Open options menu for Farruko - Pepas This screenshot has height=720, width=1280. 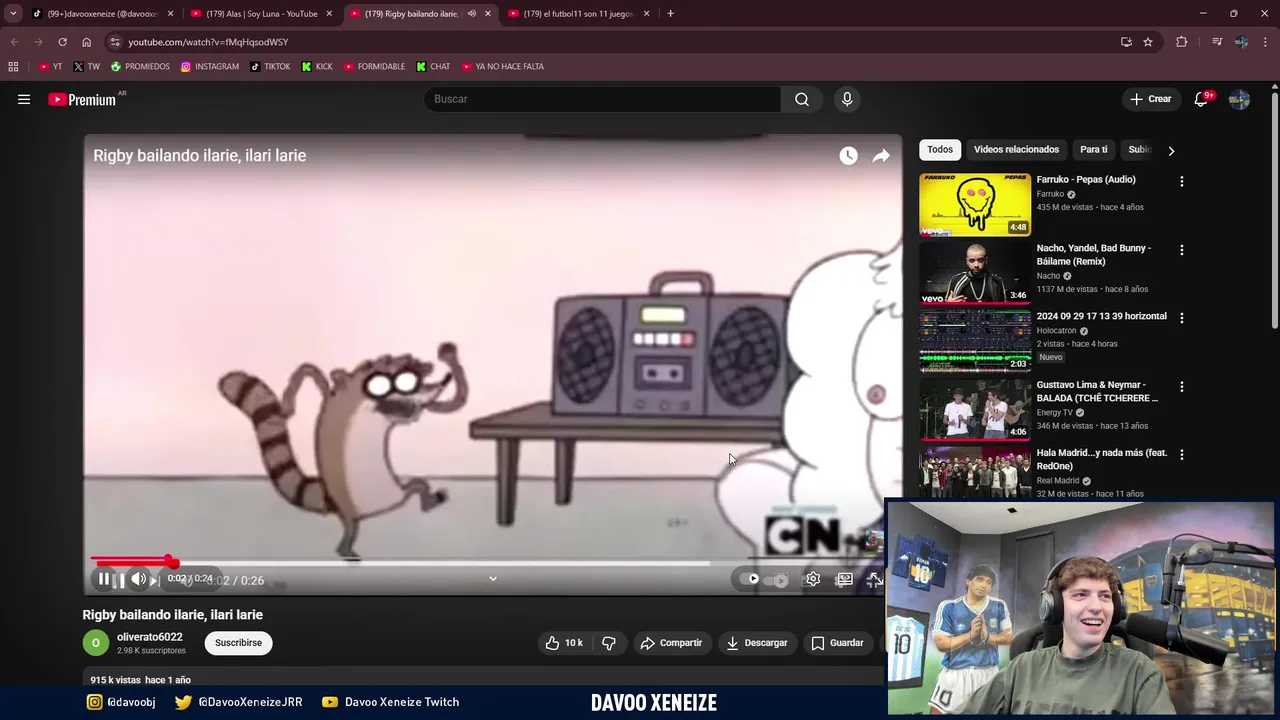(x=1182, y=182)
